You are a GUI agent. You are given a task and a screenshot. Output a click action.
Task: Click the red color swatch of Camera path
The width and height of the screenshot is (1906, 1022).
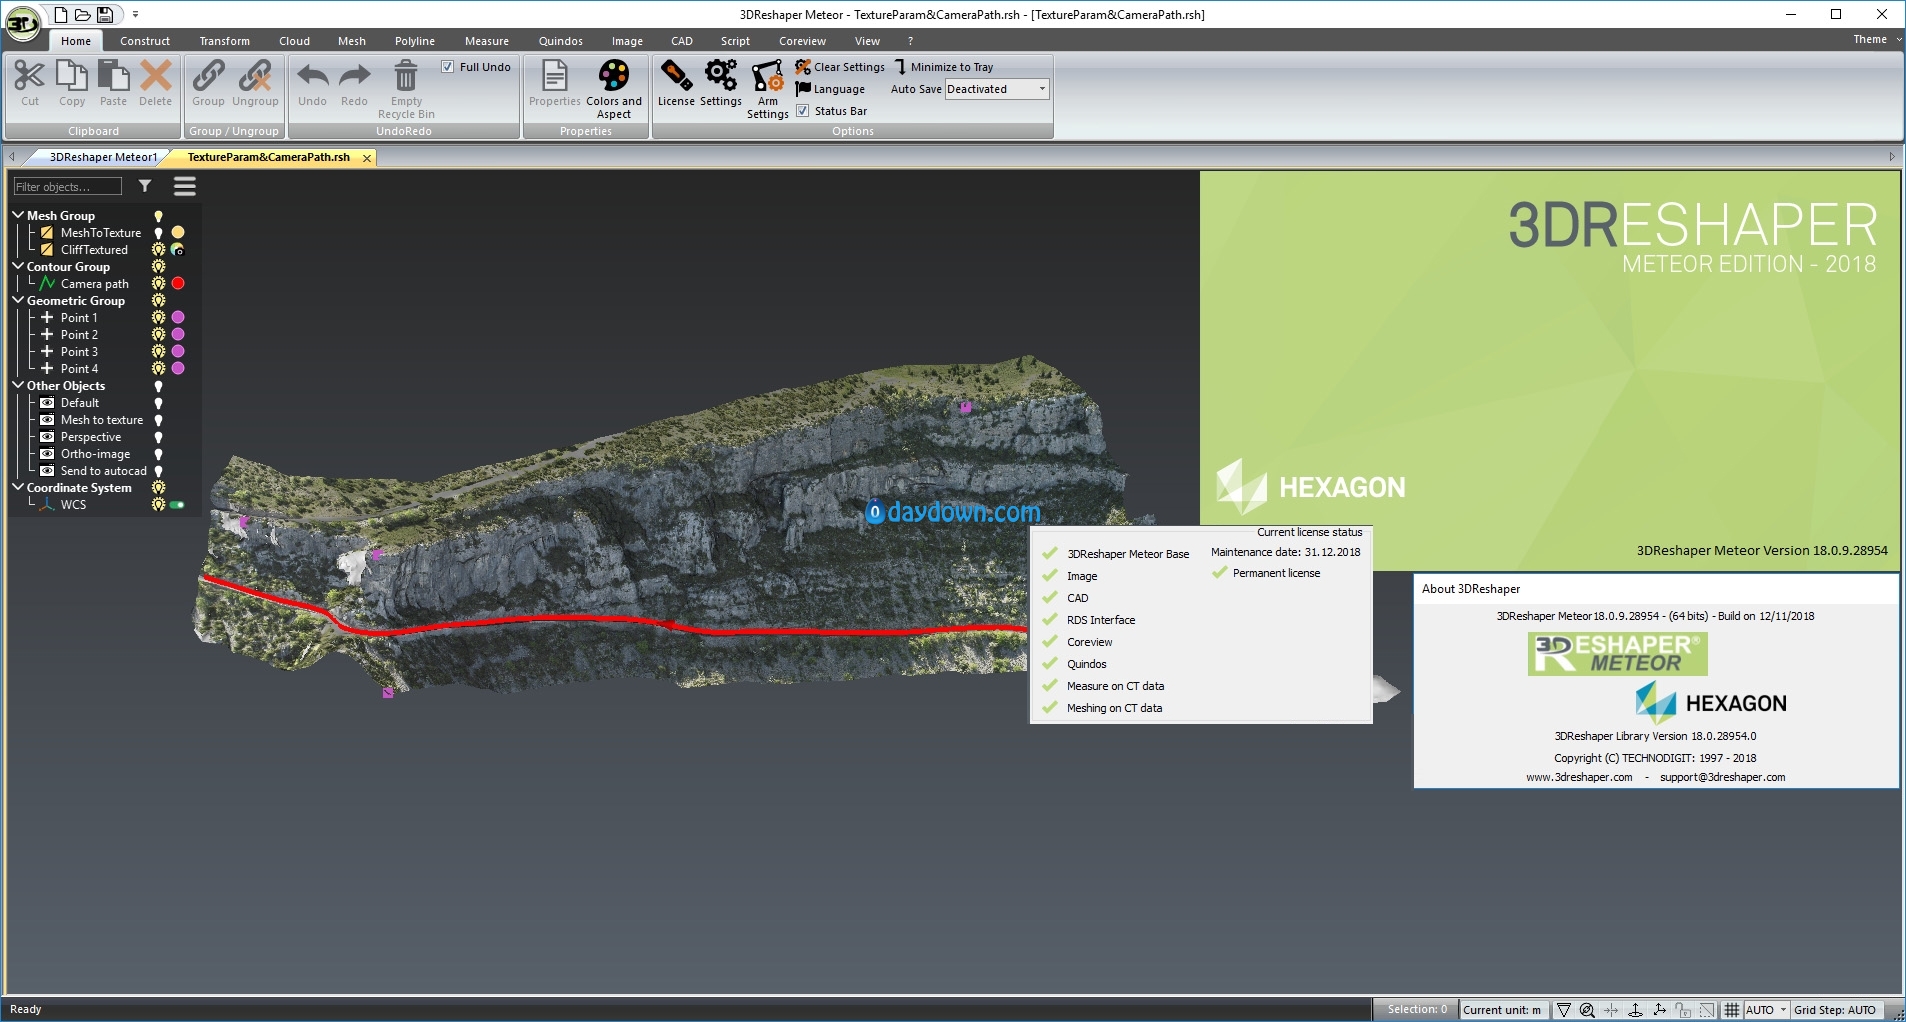178,284
